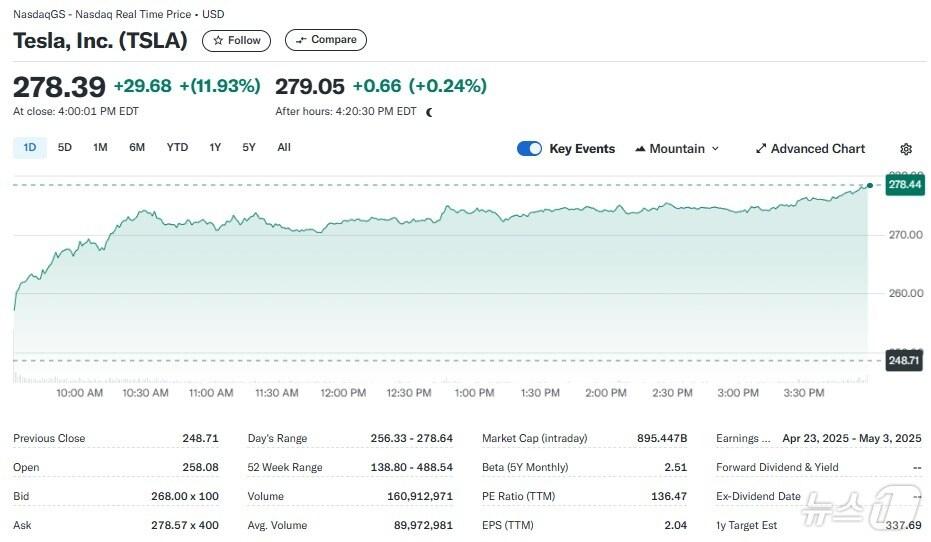Select the YTD range tab
This screenshot has width=931, height=542.
pyautogui.click(x=177, y=148)
